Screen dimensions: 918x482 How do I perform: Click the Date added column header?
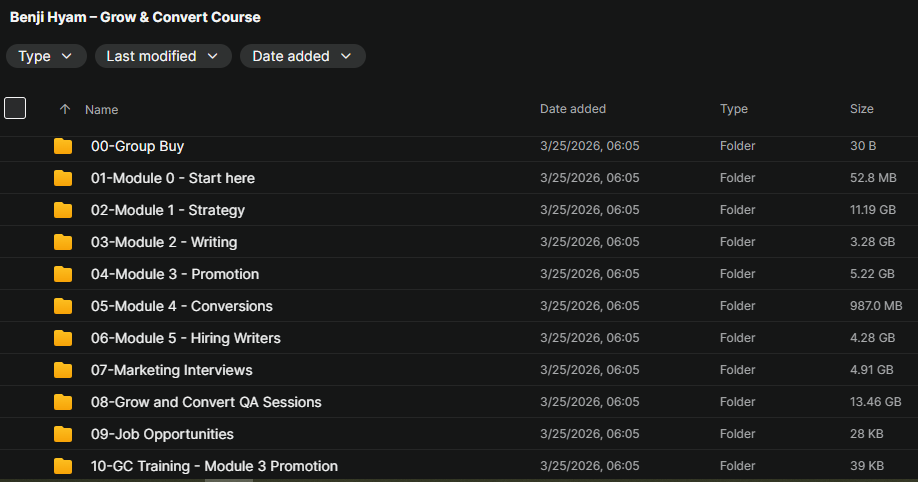coord(572,108)
